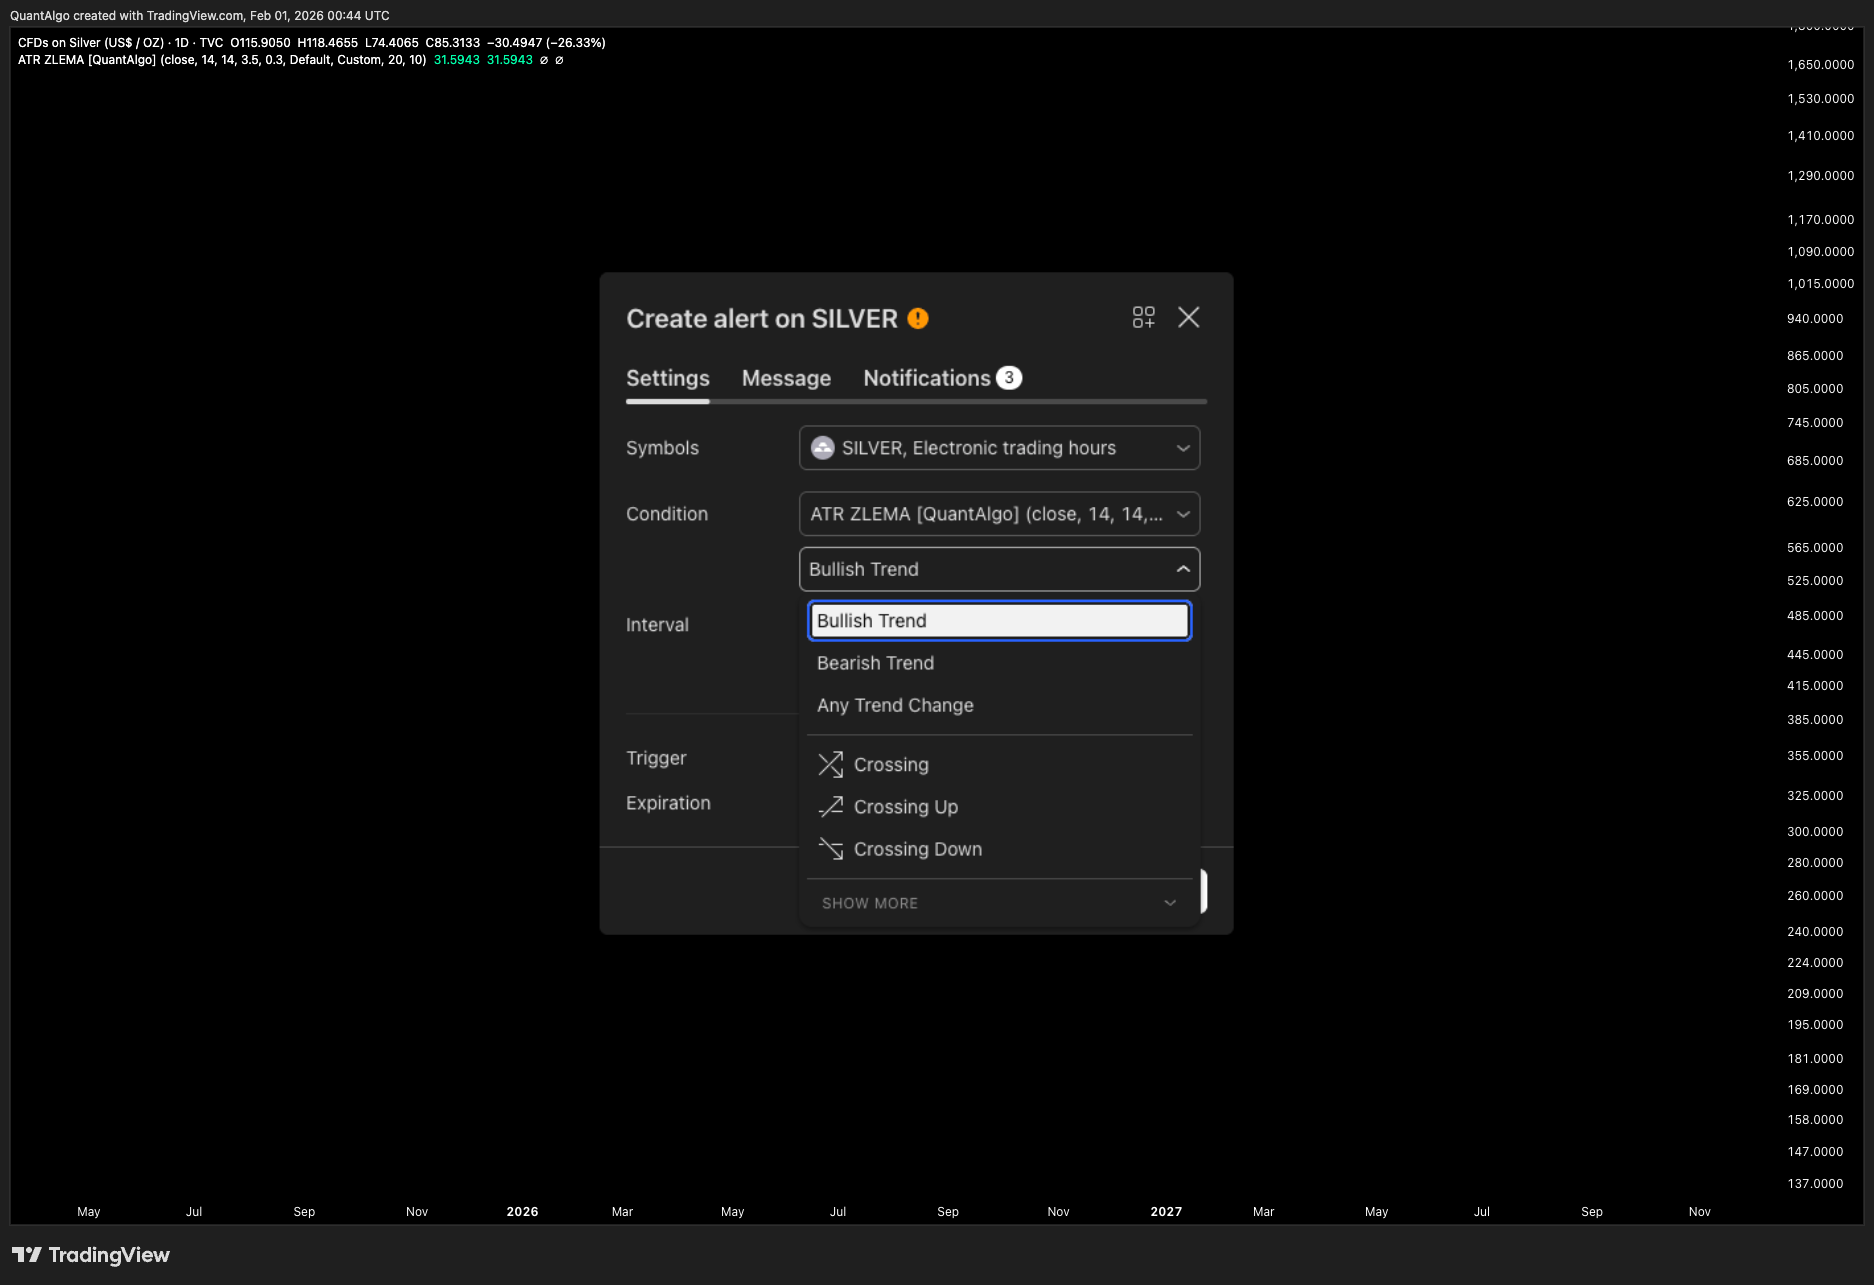Select the Crossing Up condition

[999, 807]
